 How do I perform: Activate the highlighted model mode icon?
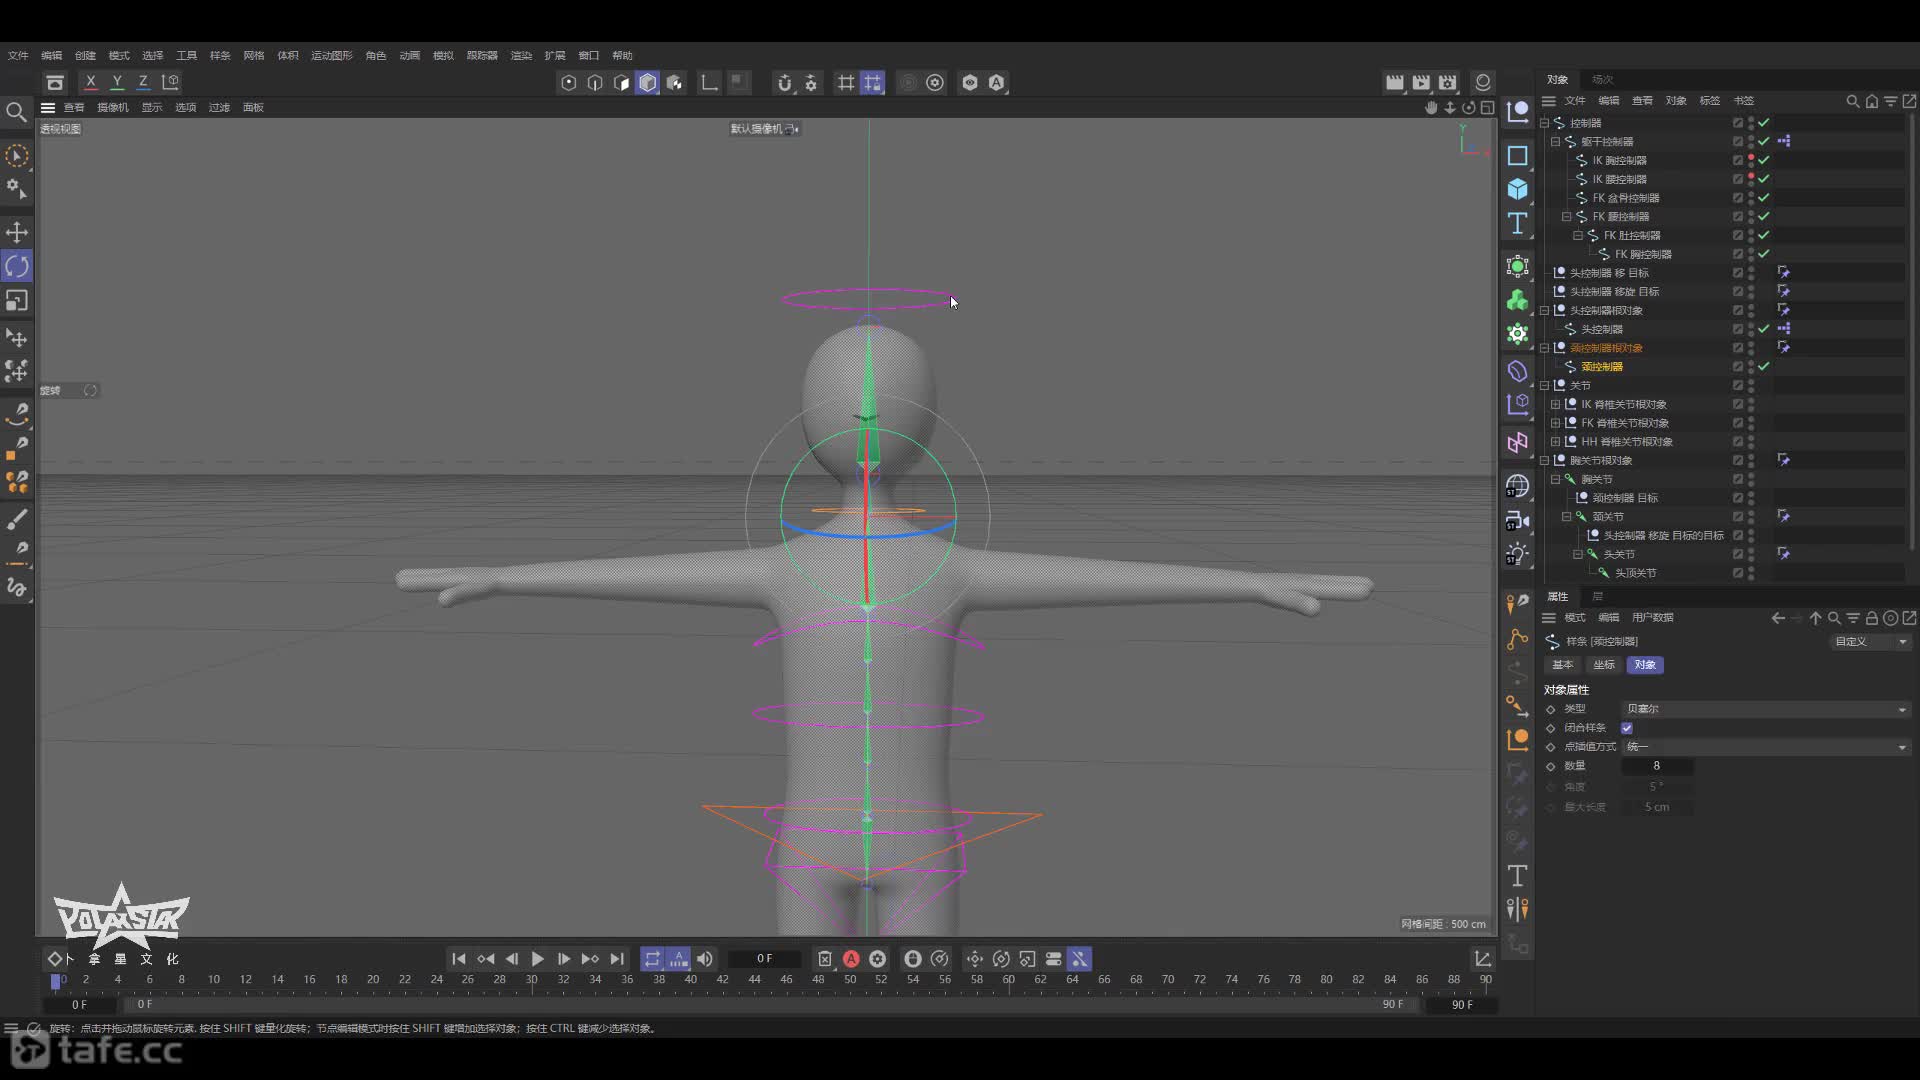click(648, 83)
